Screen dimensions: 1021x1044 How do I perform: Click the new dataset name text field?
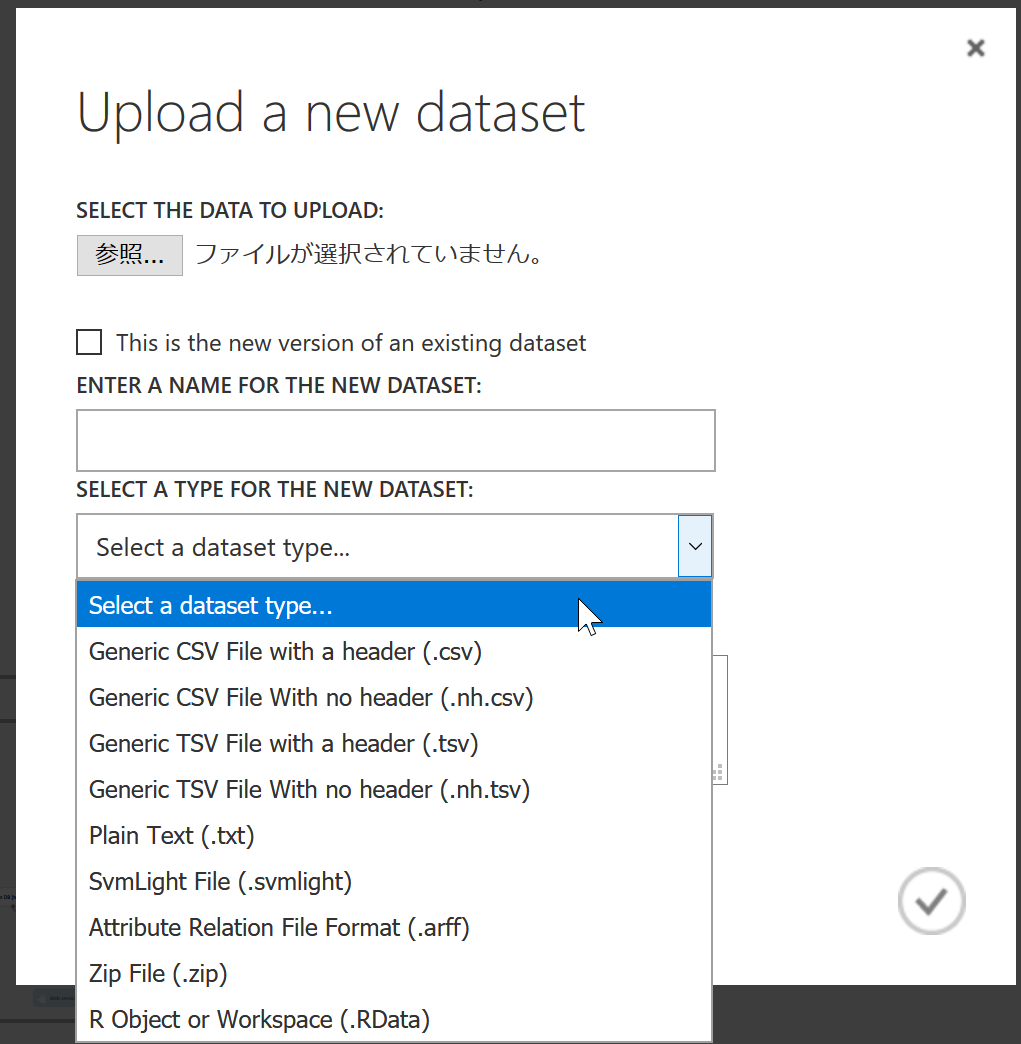[396, 440]
